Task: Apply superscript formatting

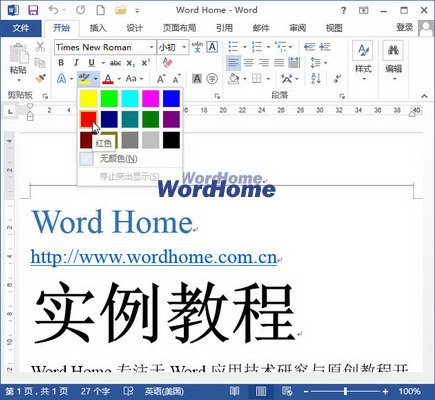Action: point(146,63)
